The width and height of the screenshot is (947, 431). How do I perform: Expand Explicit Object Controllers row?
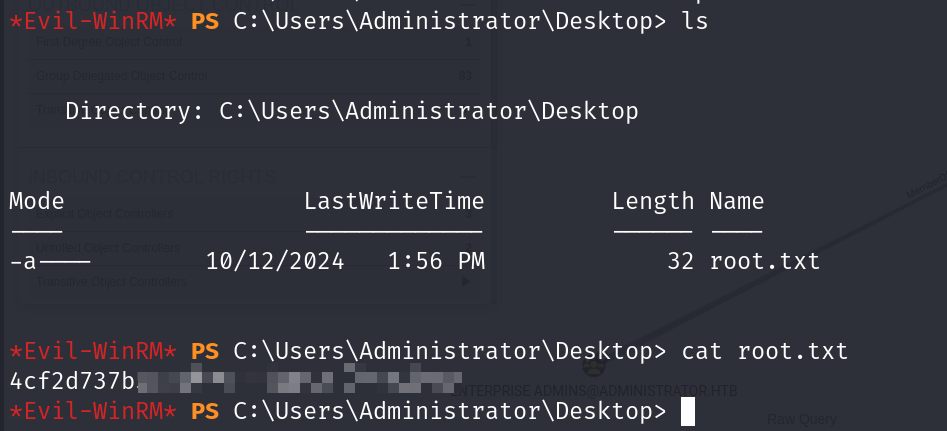254,214
